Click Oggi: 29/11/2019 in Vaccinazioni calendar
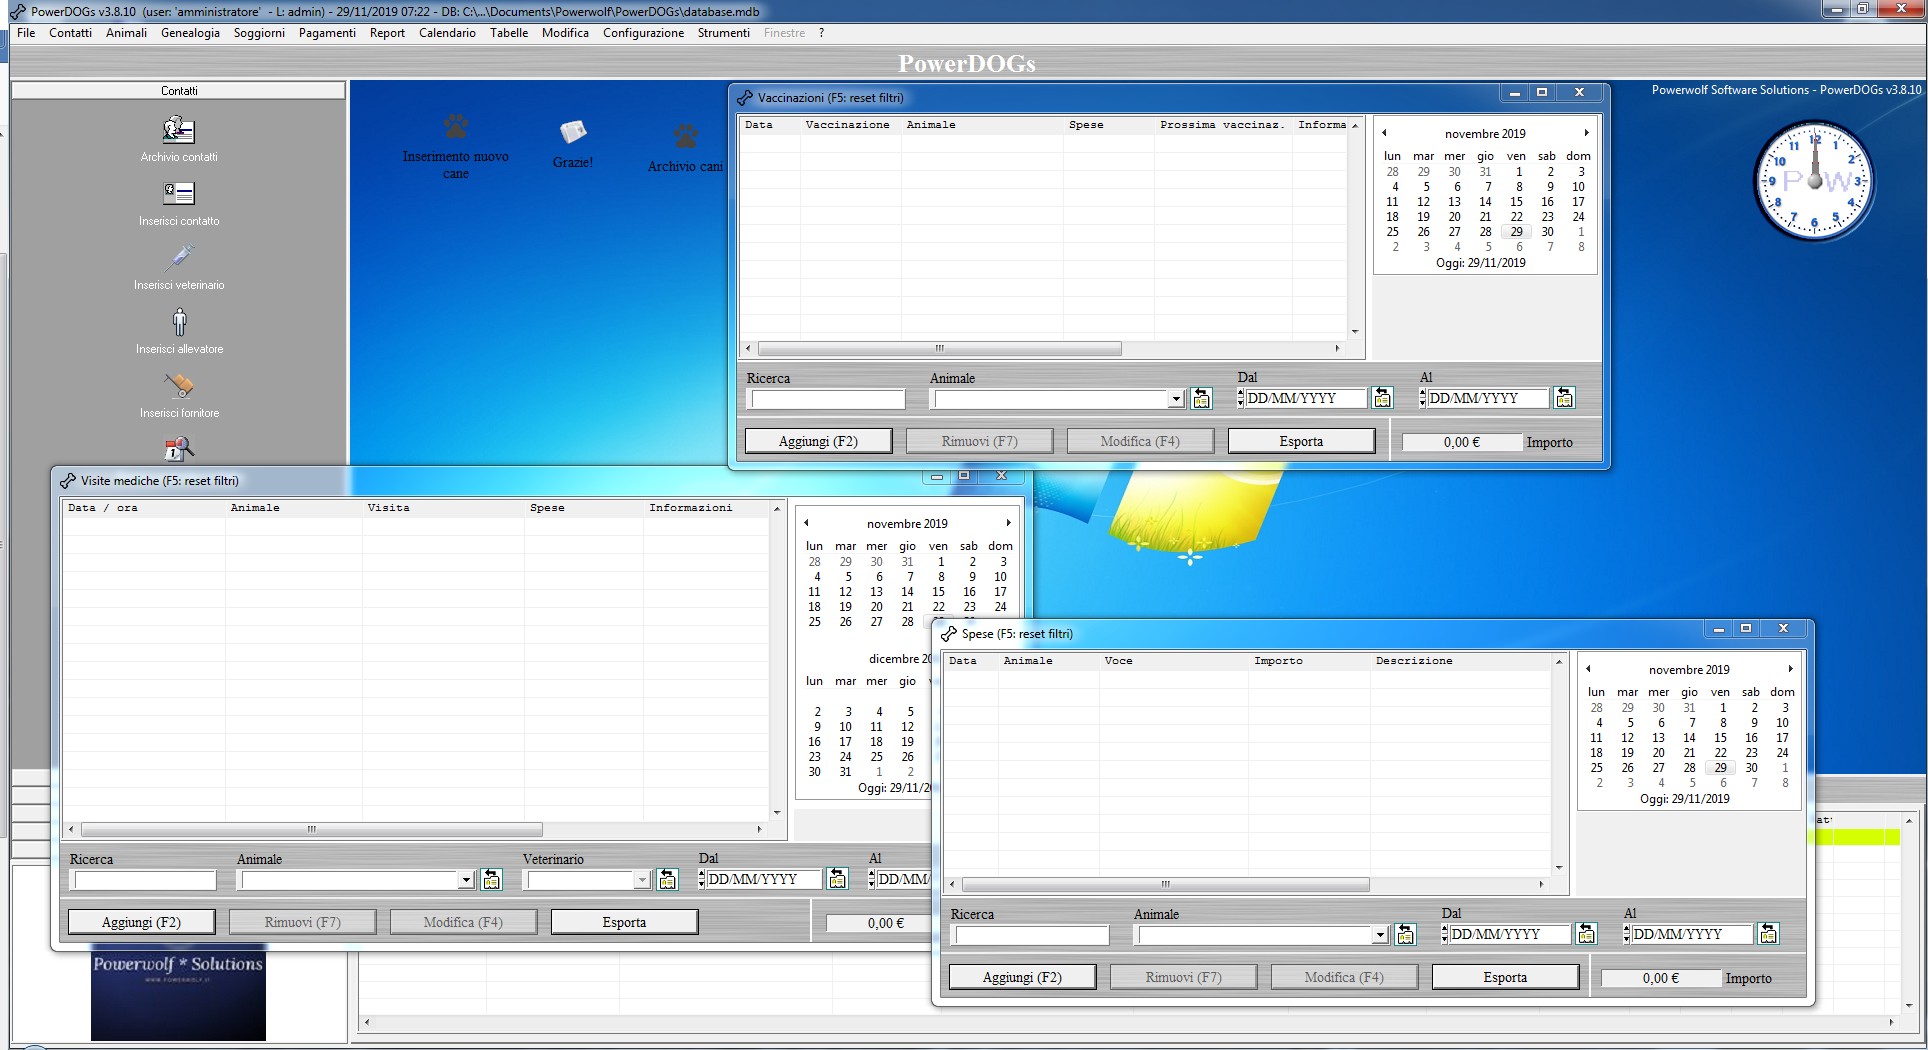Viewport: 1928px width, 1050px height. click(x=1481, y=263)
